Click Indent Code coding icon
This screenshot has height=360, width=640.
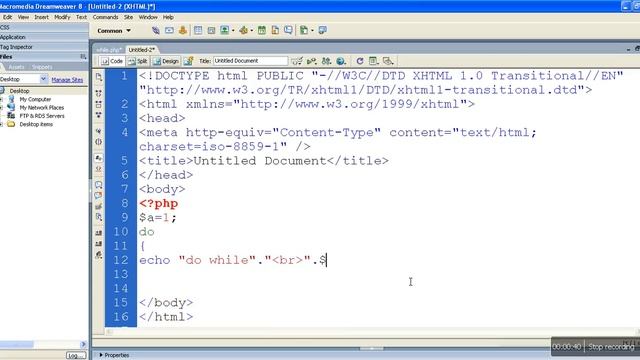tap(99, 233)
